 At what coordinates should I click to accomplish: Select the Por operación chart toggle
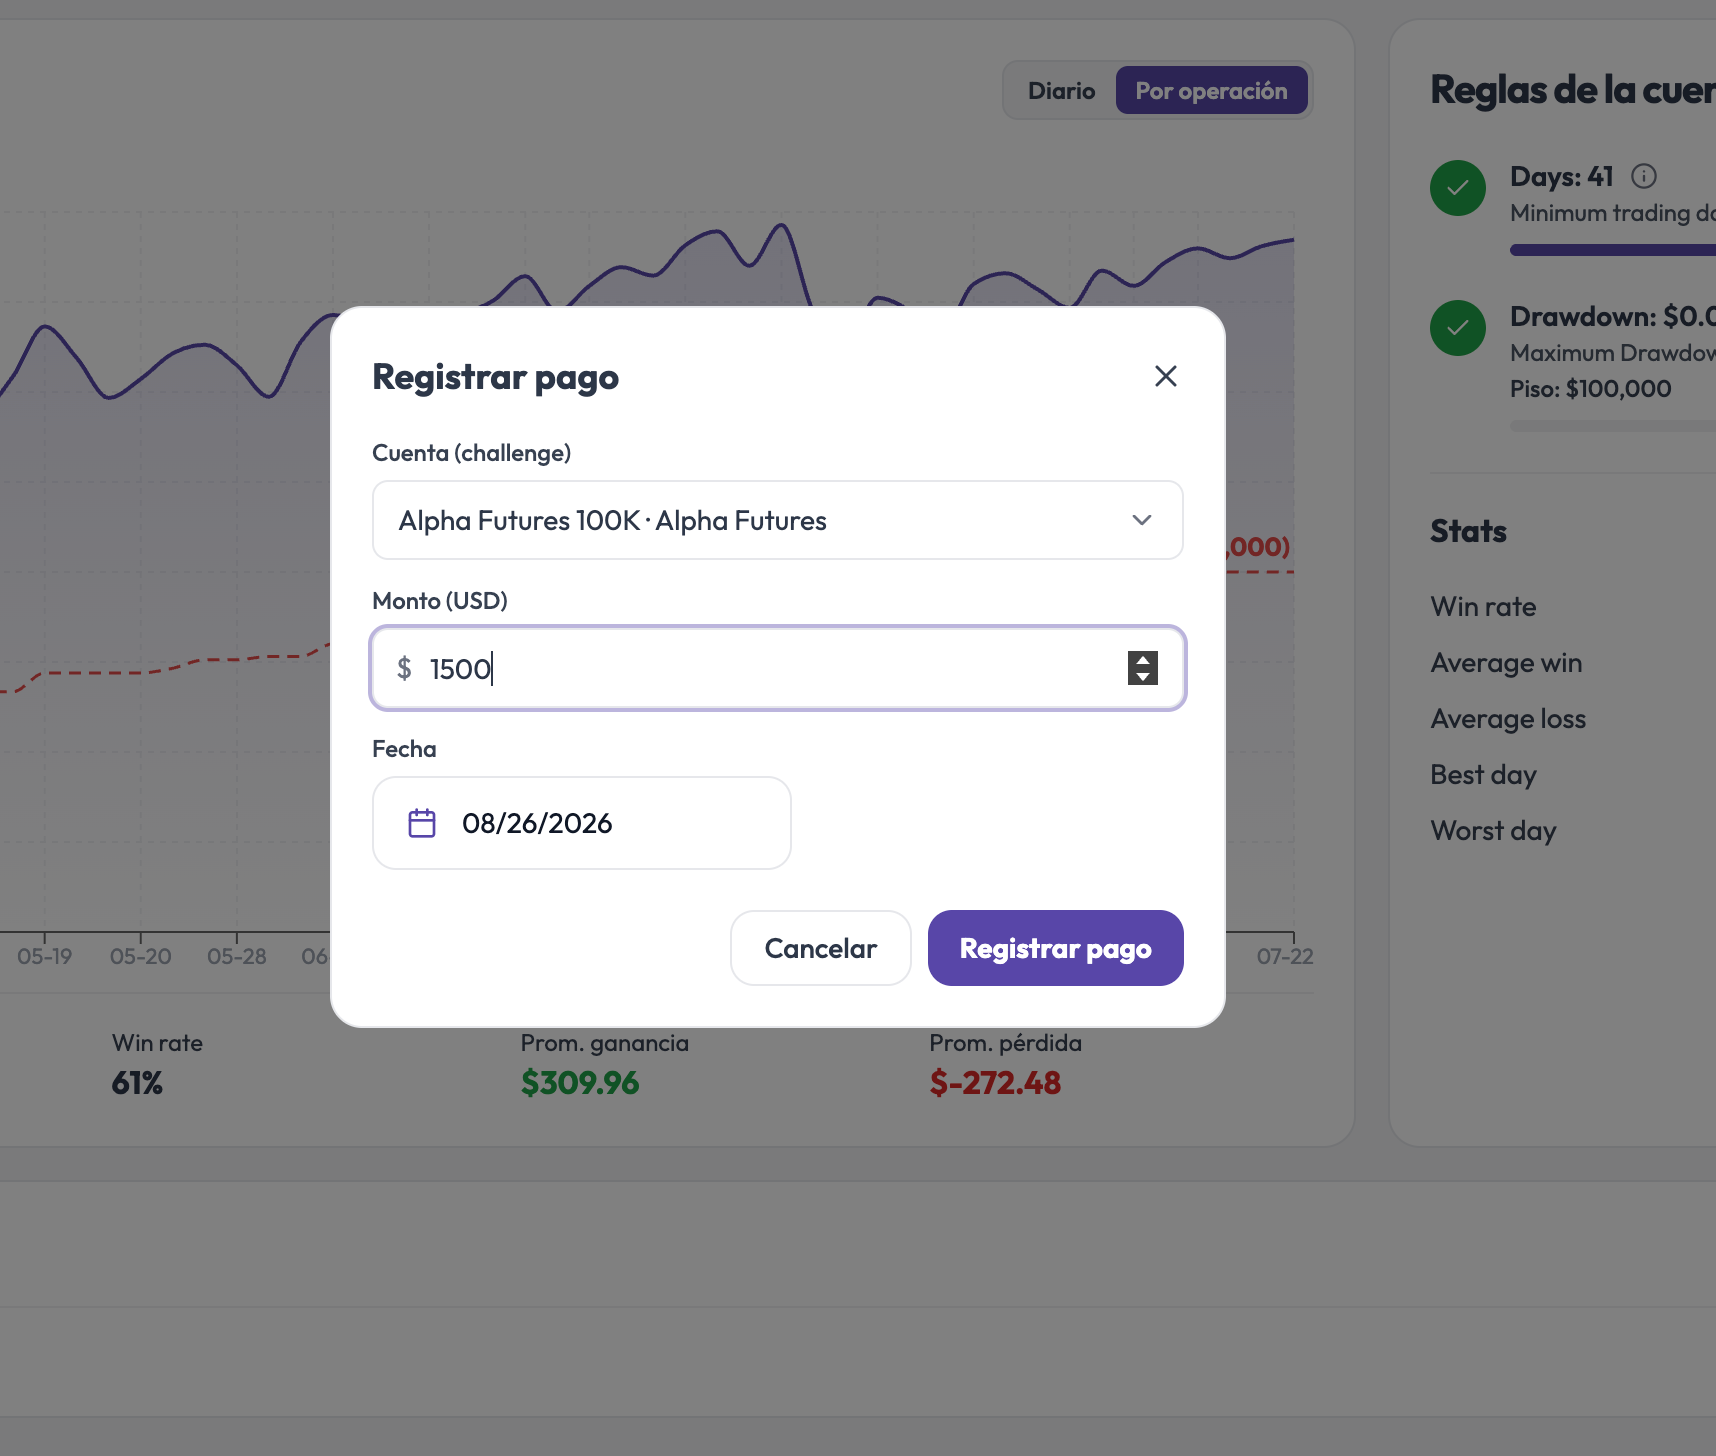click(1211, 91)
